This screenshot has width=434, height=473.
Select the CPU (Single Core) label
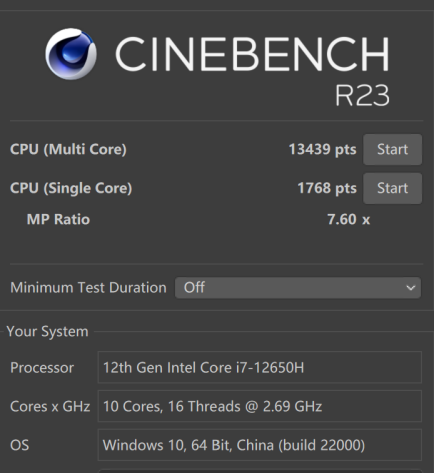pos(71,188)
